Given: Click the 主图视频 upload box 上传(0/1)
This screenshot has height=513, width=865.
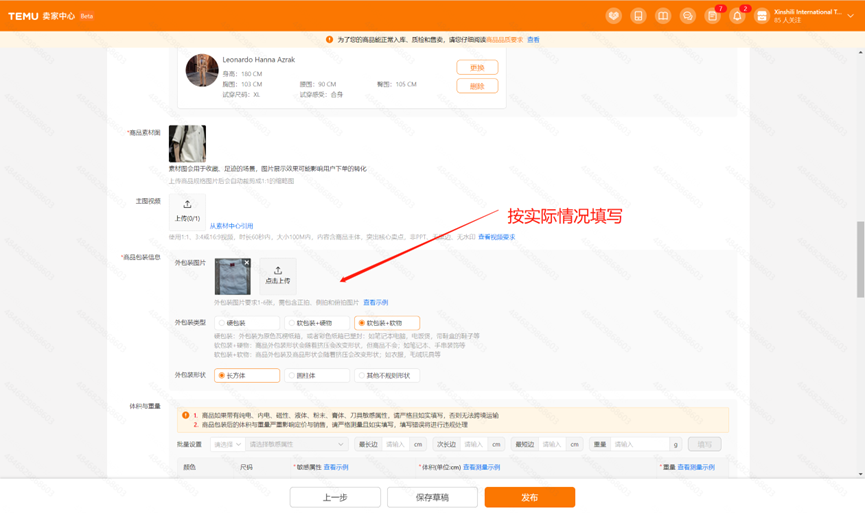Looking at the screenshot, I should (x=187, y=211).
